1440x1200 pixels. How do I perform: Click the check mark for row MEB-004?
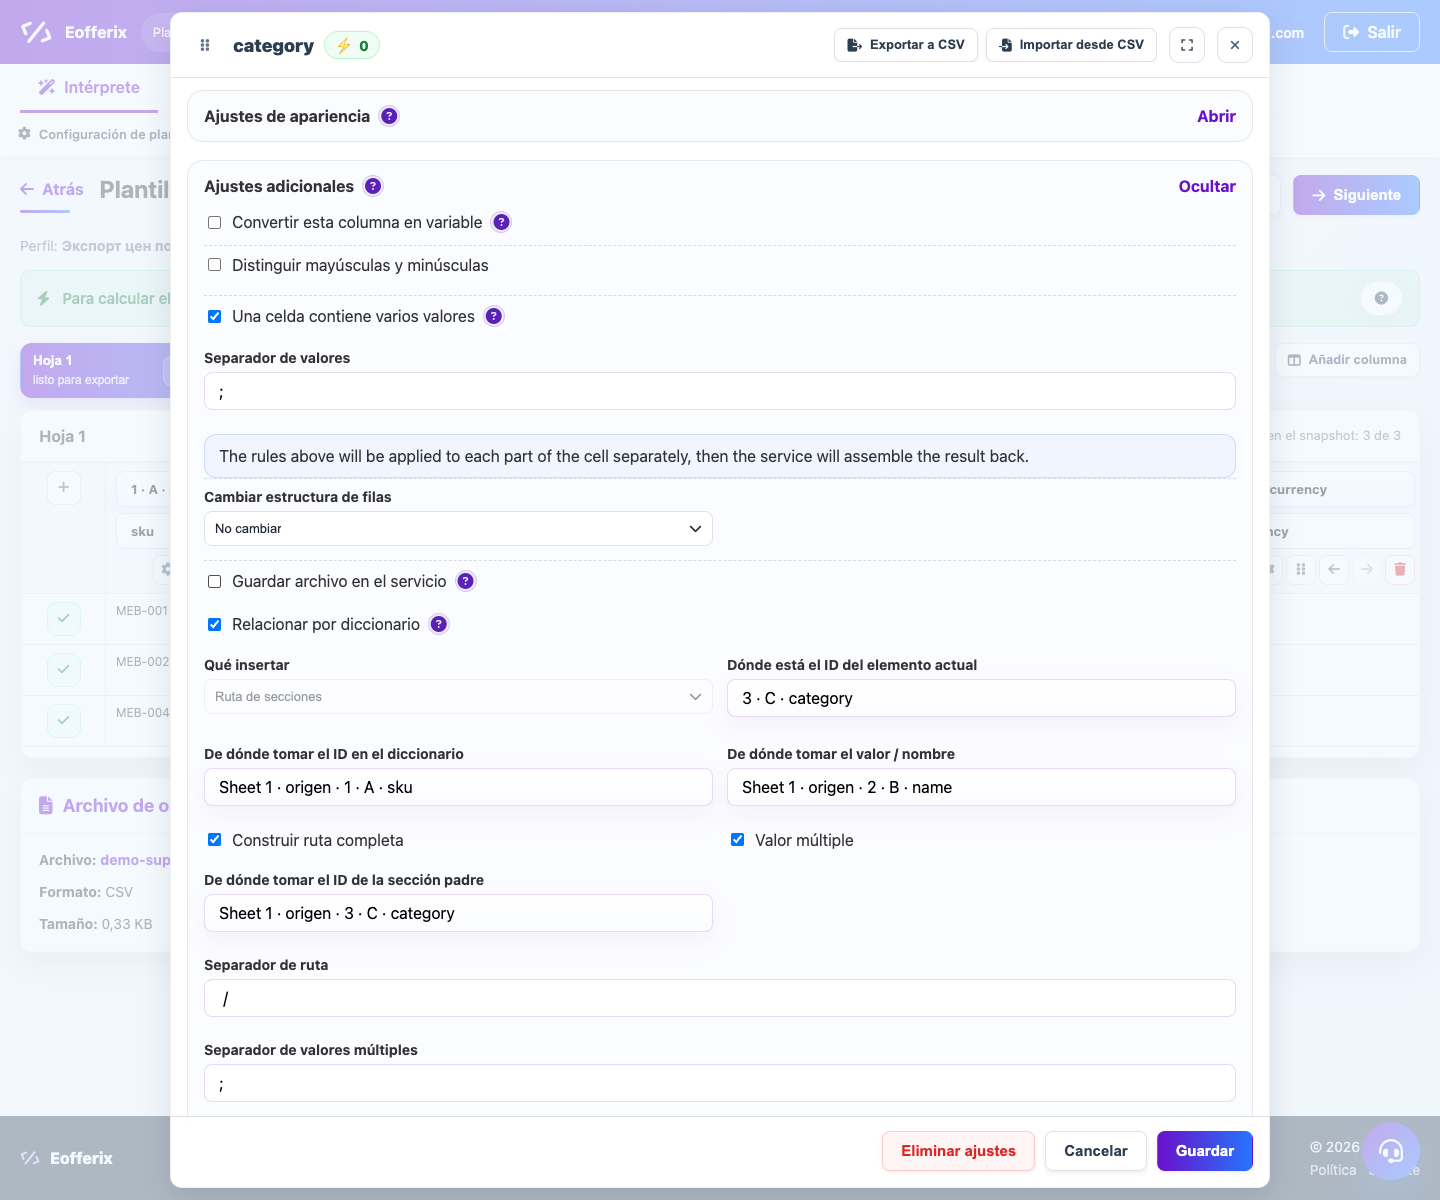[x=63, y=720]
